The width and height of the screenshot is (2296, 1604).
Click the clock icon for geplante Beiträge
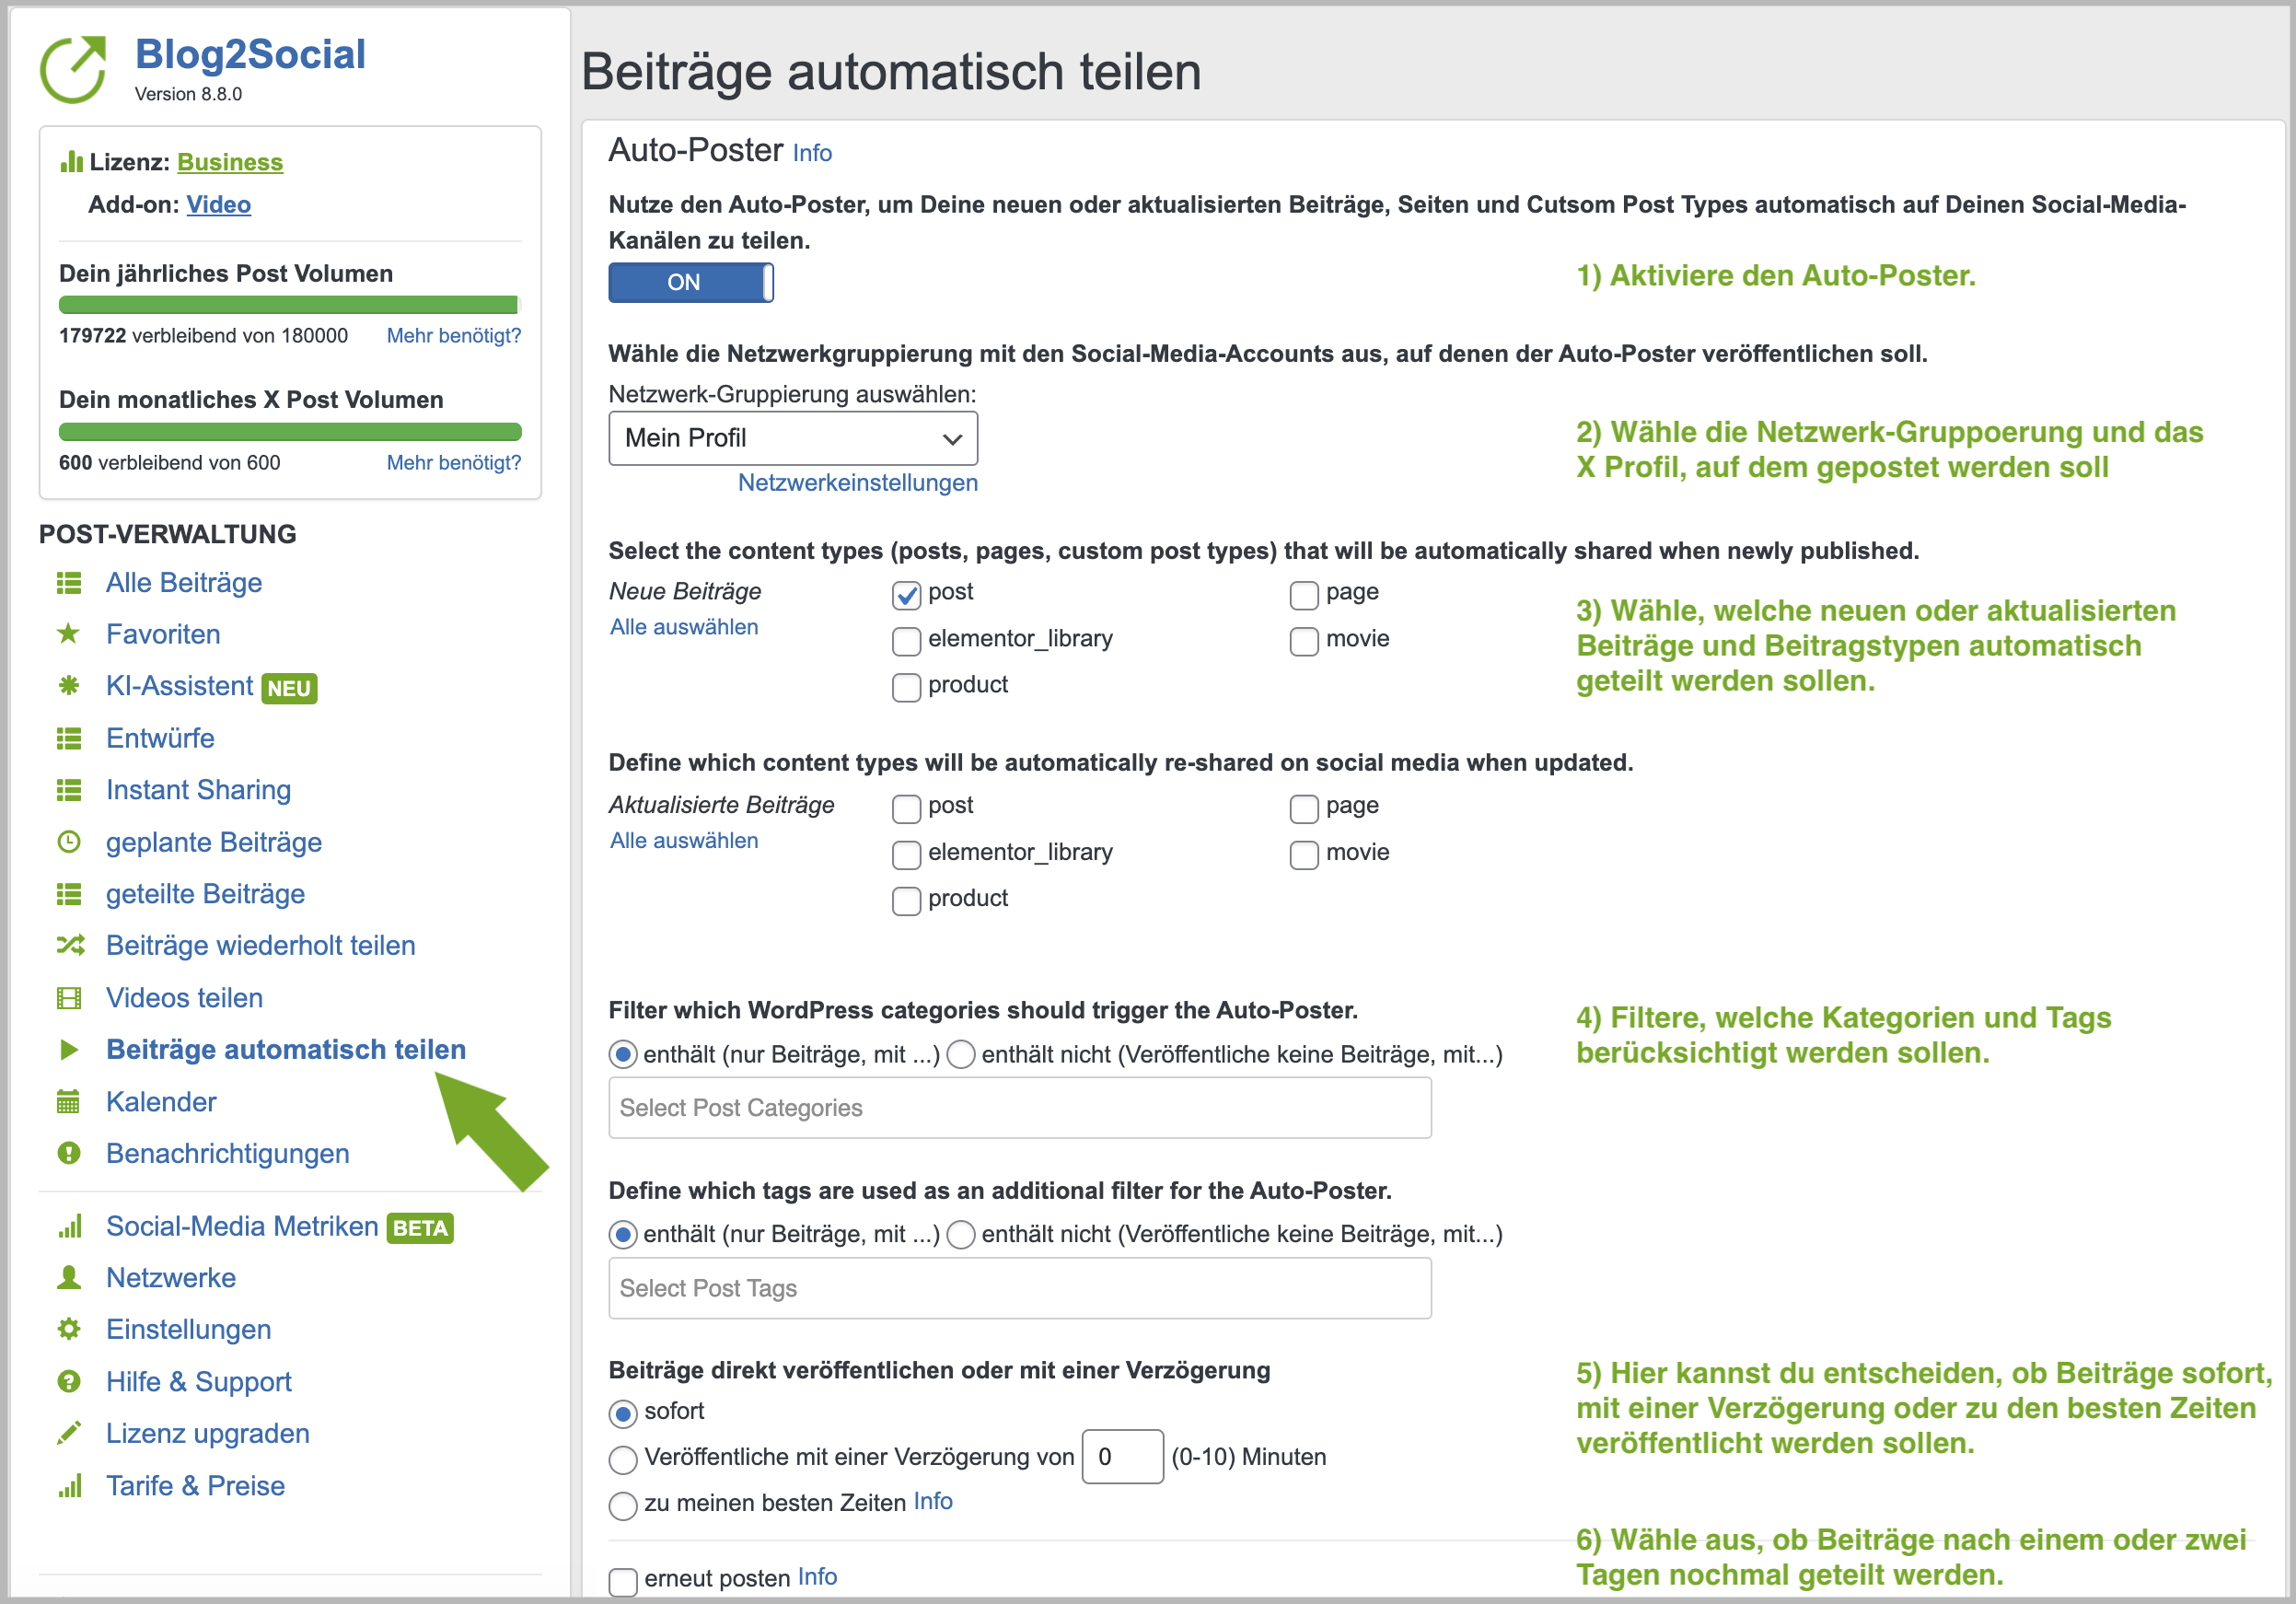[x=68, y=842]
